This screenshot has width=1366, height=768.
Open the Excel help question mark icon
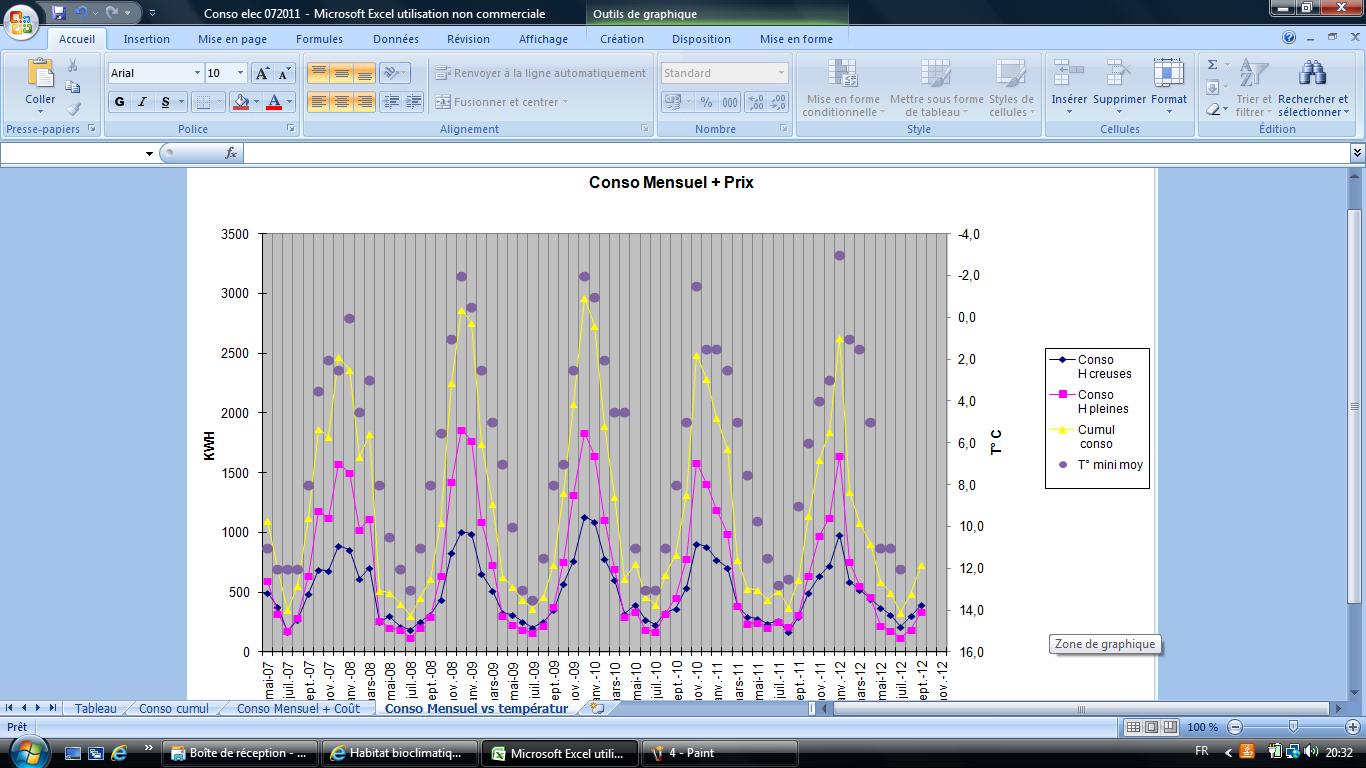pos(1289,38)
